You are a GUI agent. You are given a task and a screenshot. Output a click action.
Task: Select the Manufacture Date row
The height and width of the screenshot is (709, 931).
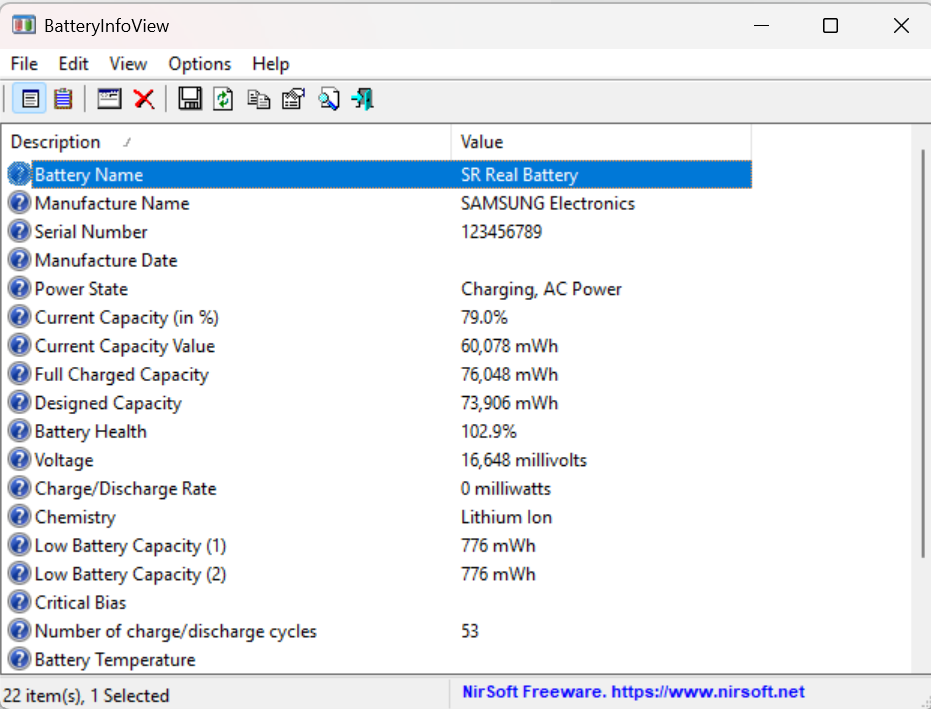click(380, 260)
